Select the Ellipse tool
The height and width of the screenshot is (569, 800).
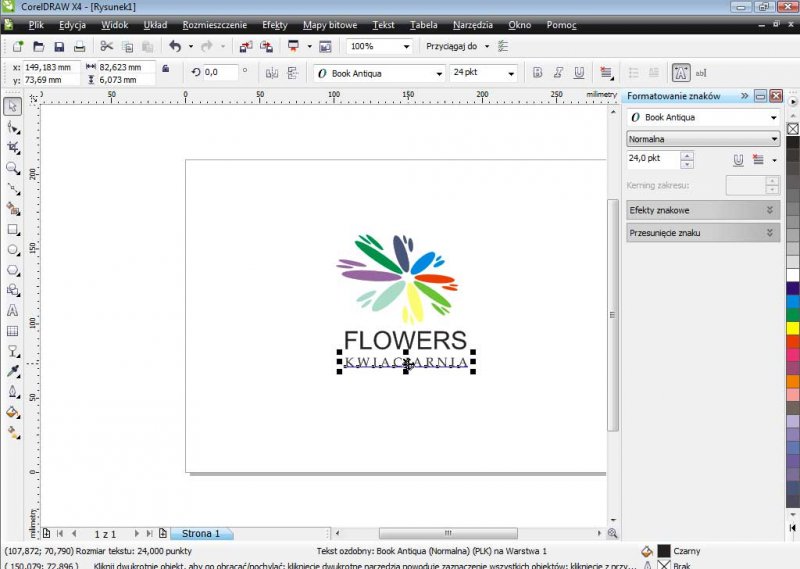click(x=13, y=250)
